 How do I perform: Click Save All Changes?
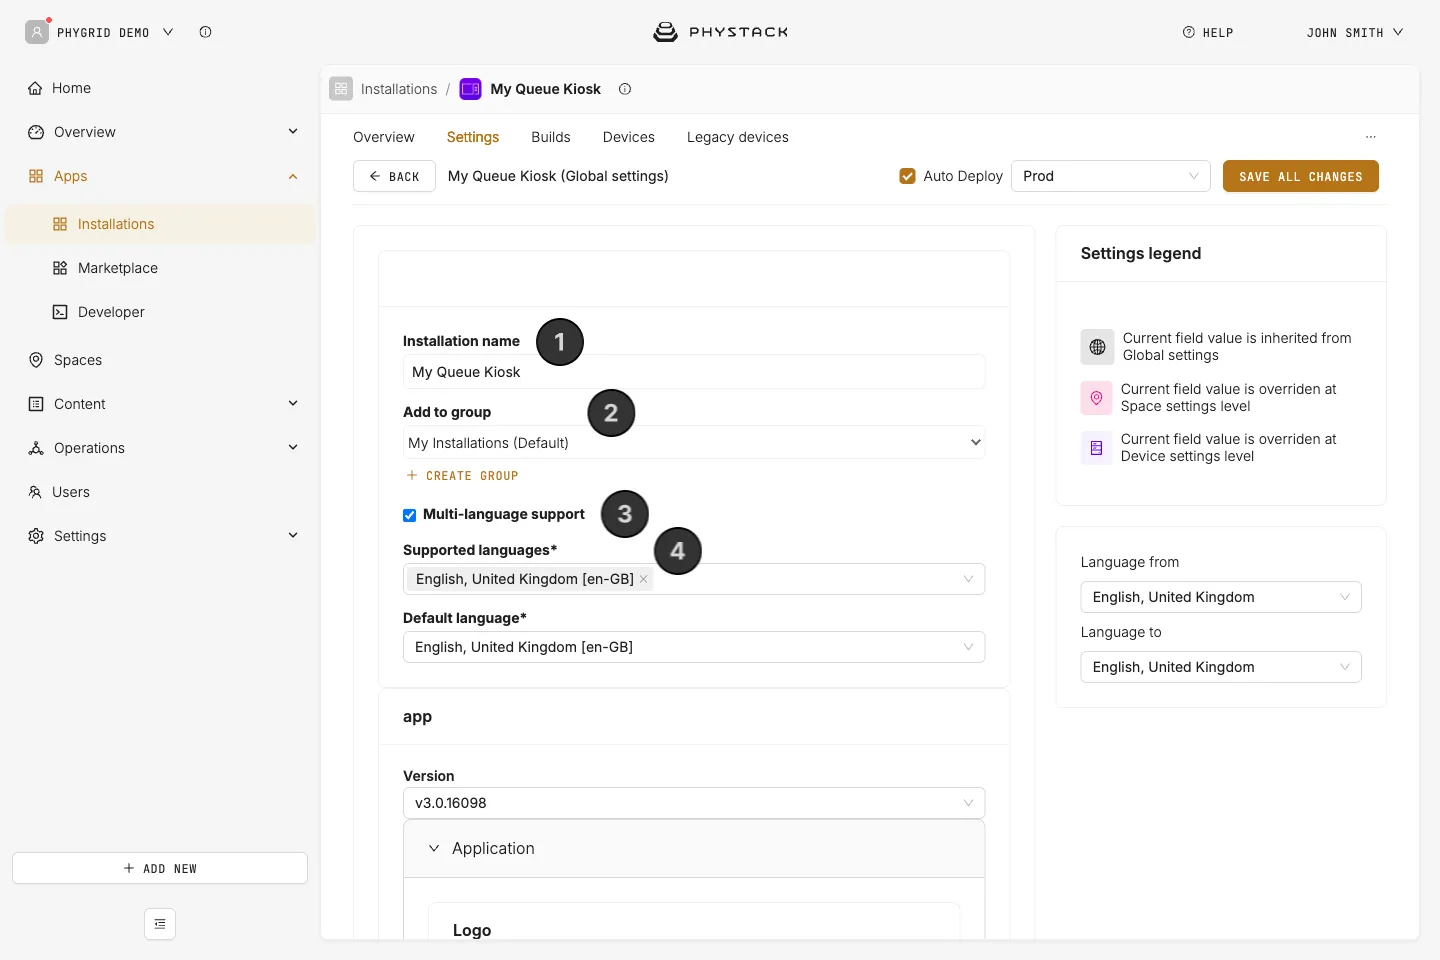click(1301, 176)
